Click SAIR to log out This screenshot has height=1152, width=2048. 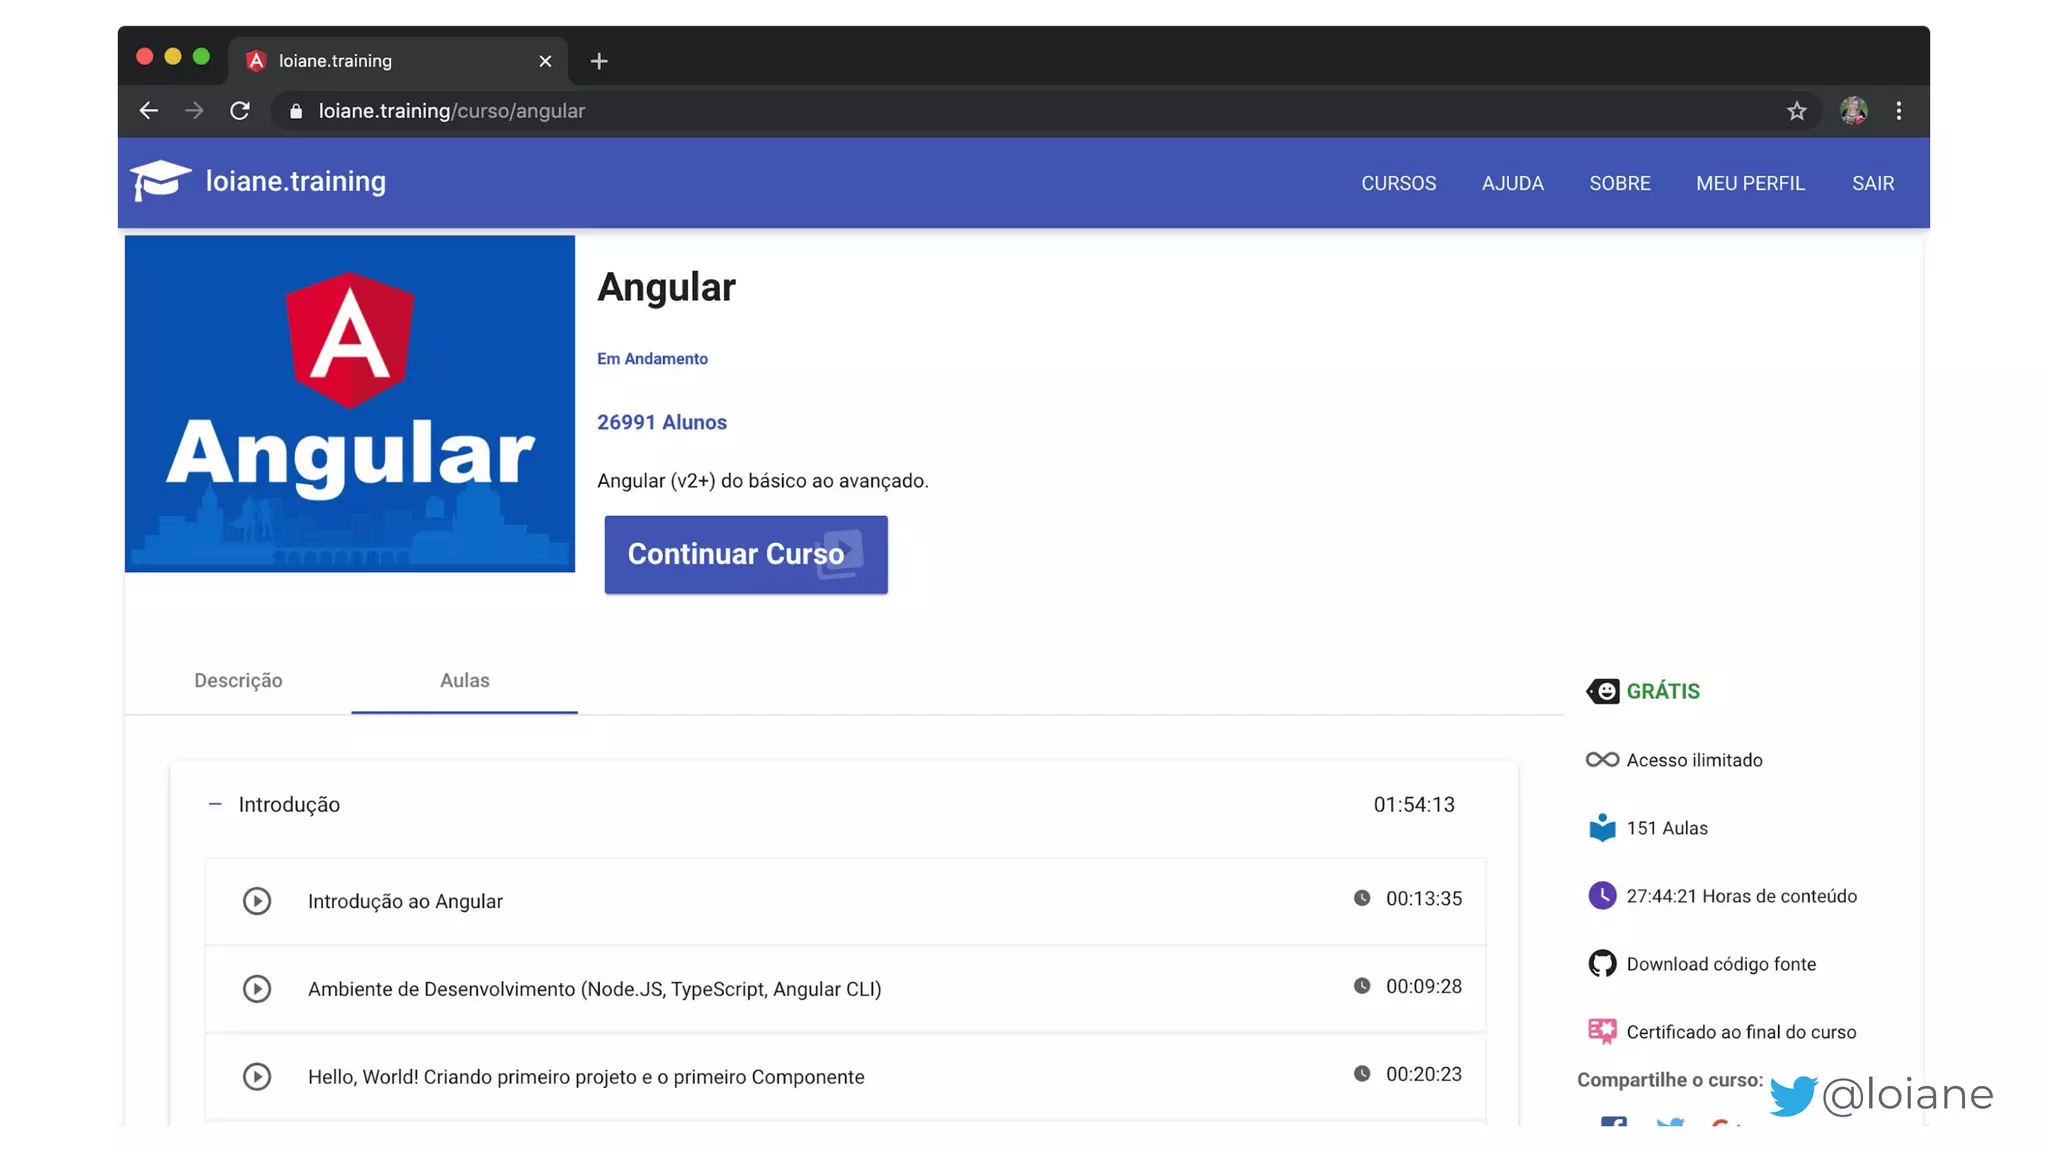[1872, 183]
